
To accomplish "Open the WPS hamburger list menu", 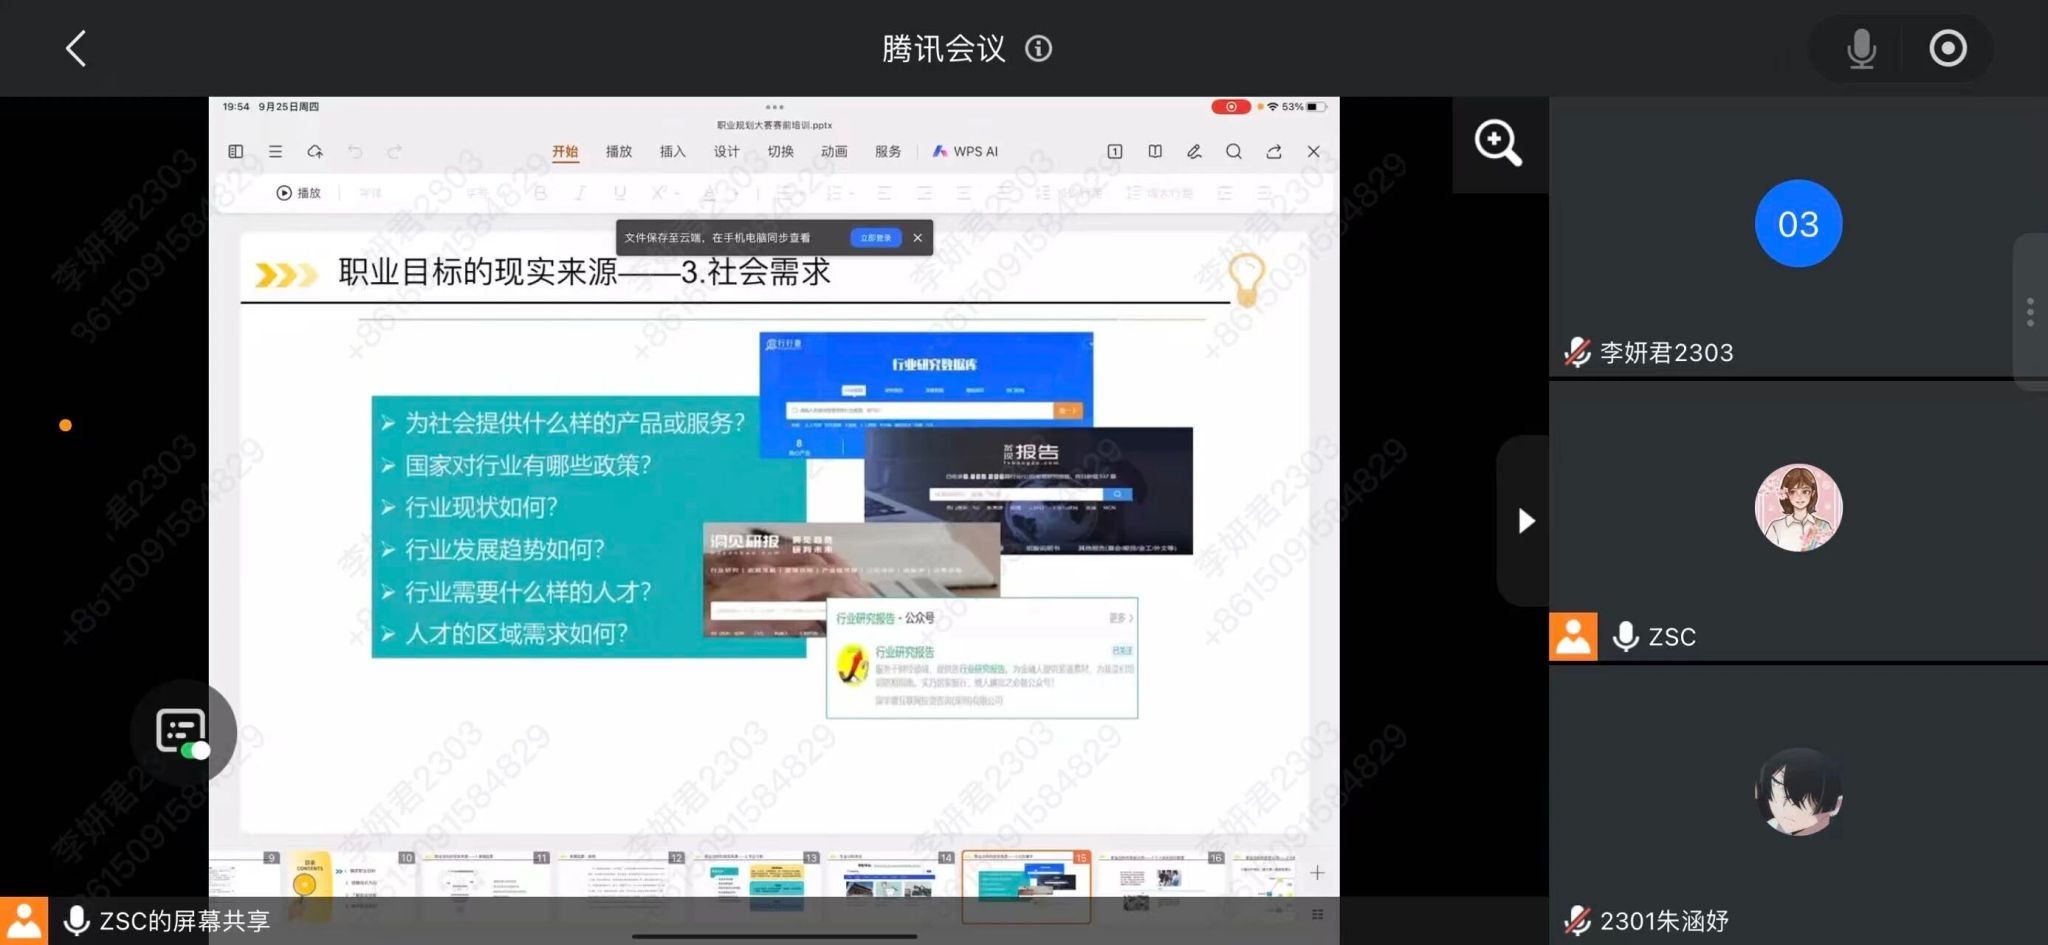I will click(x=275, y=151).
